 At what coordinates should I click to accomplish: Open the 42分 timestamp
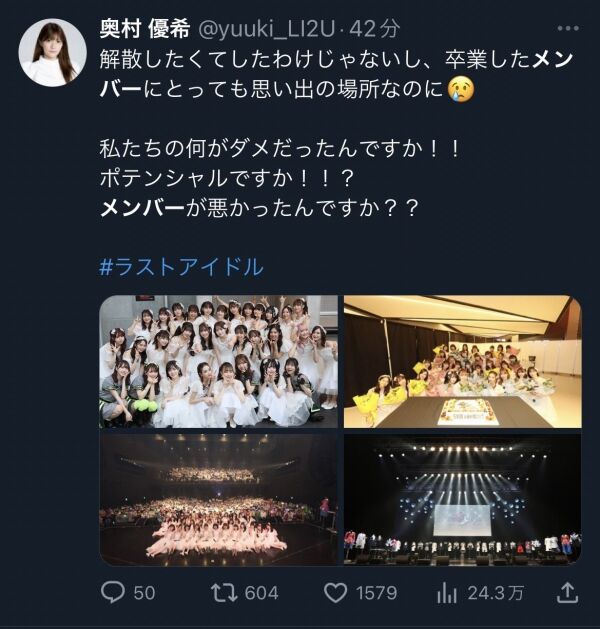375,29
